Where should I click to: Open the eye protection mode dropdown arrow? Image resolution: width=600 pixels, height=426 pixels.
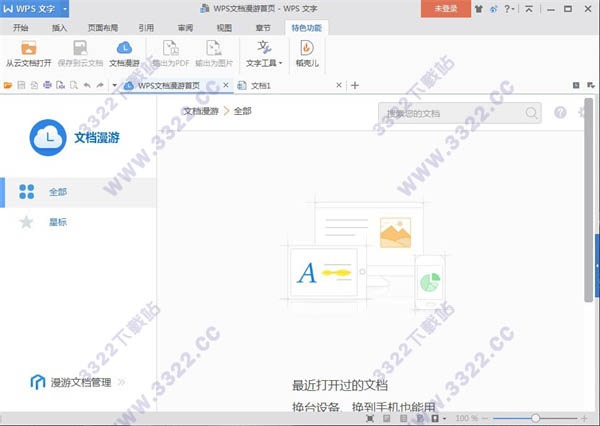point(444,418)
